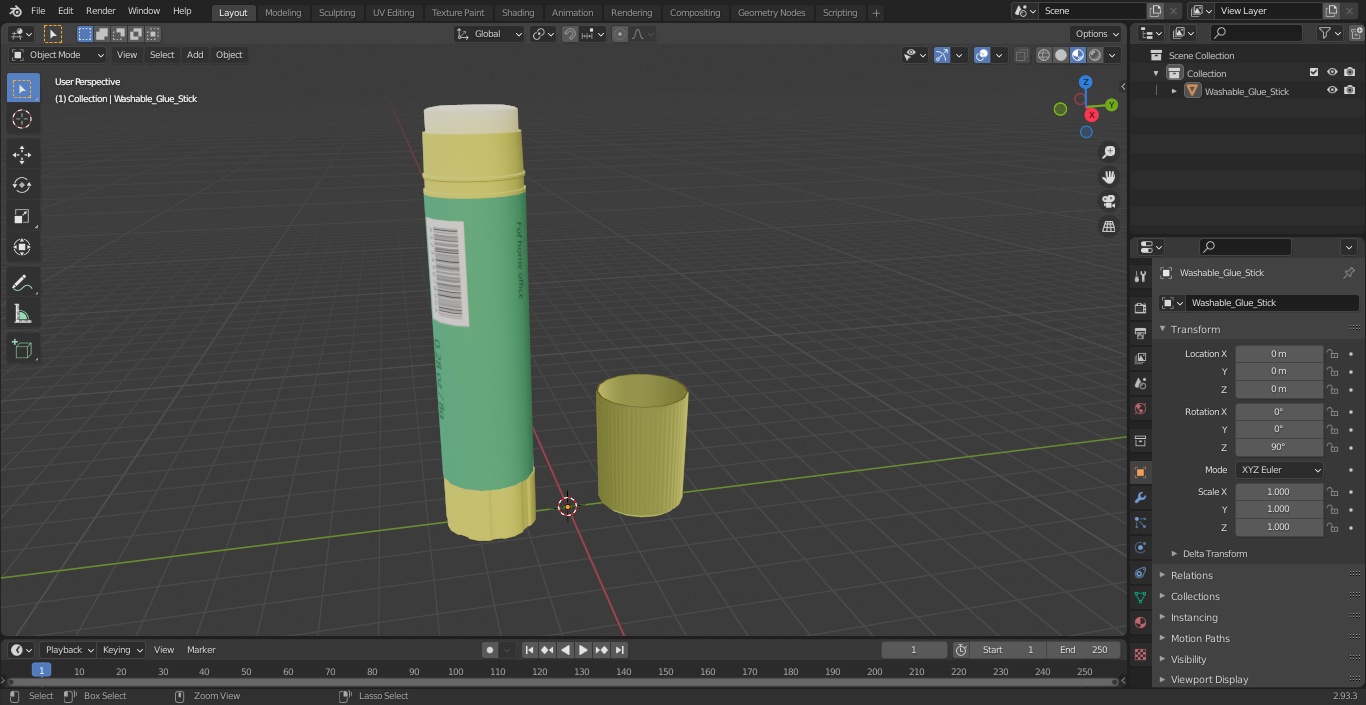Open the Render properties tab
Screen dimensions: 1366x705
(1140, 308)
